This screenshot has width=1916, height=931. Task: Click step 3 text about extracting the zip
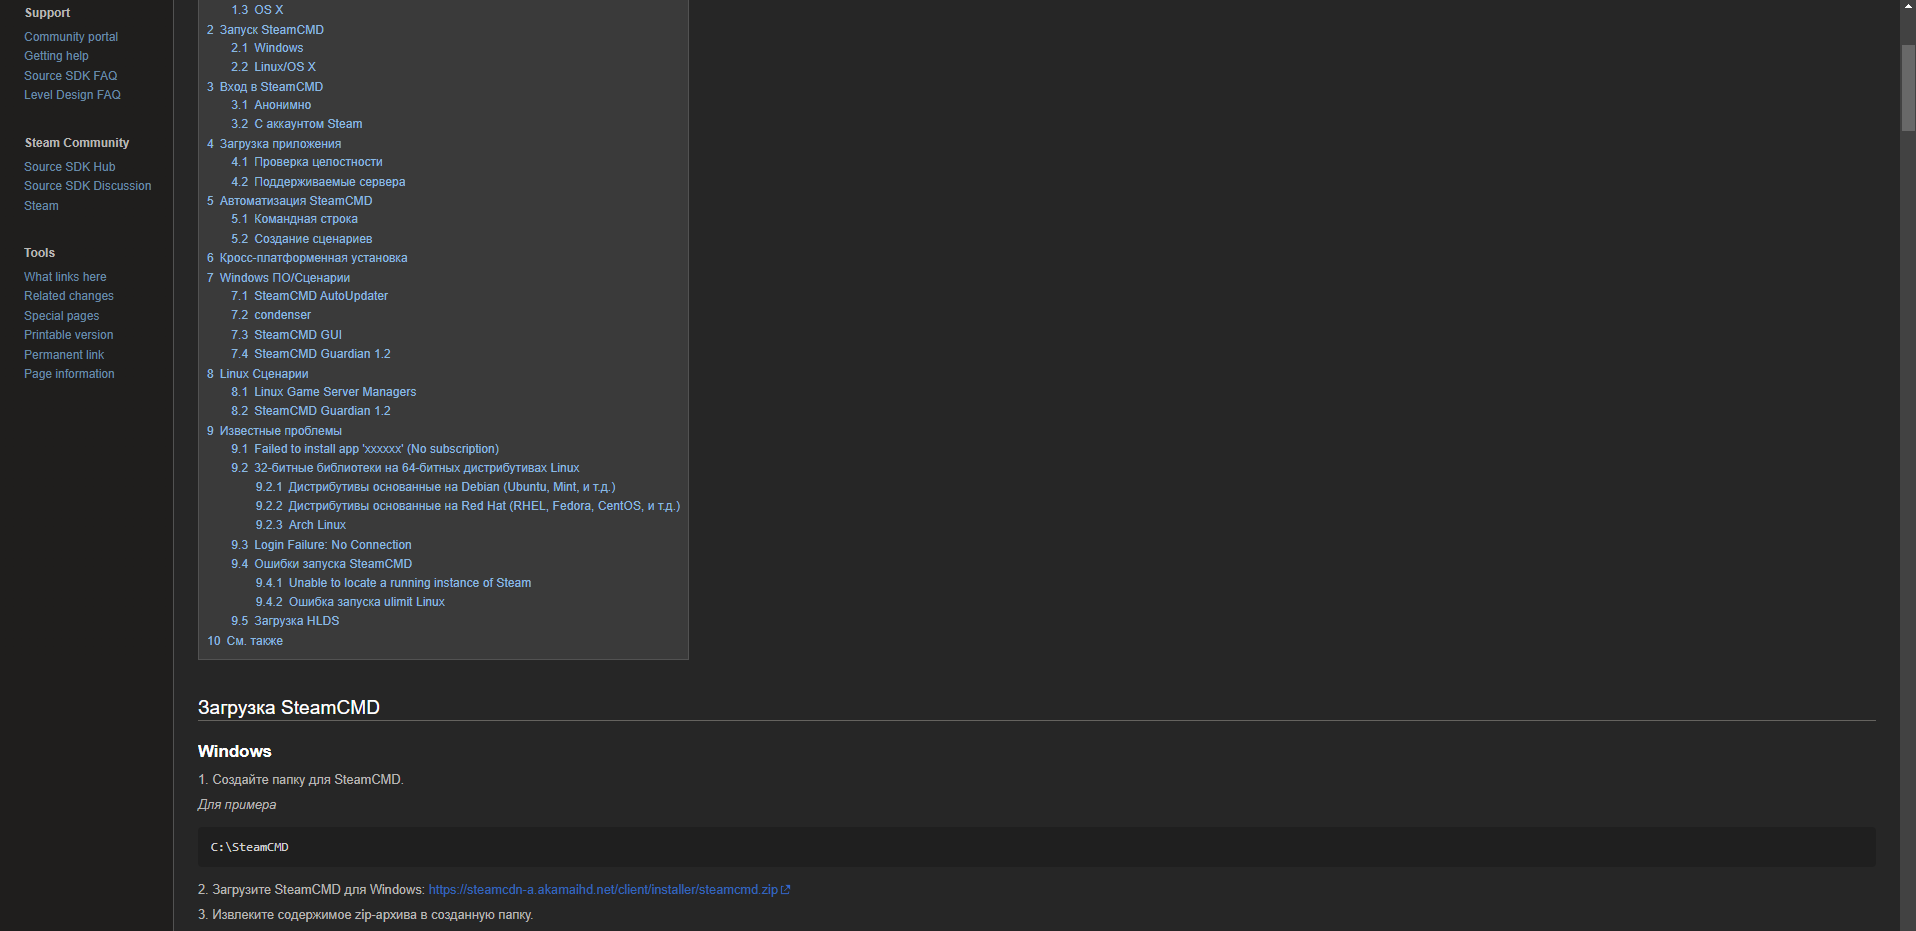366,915
